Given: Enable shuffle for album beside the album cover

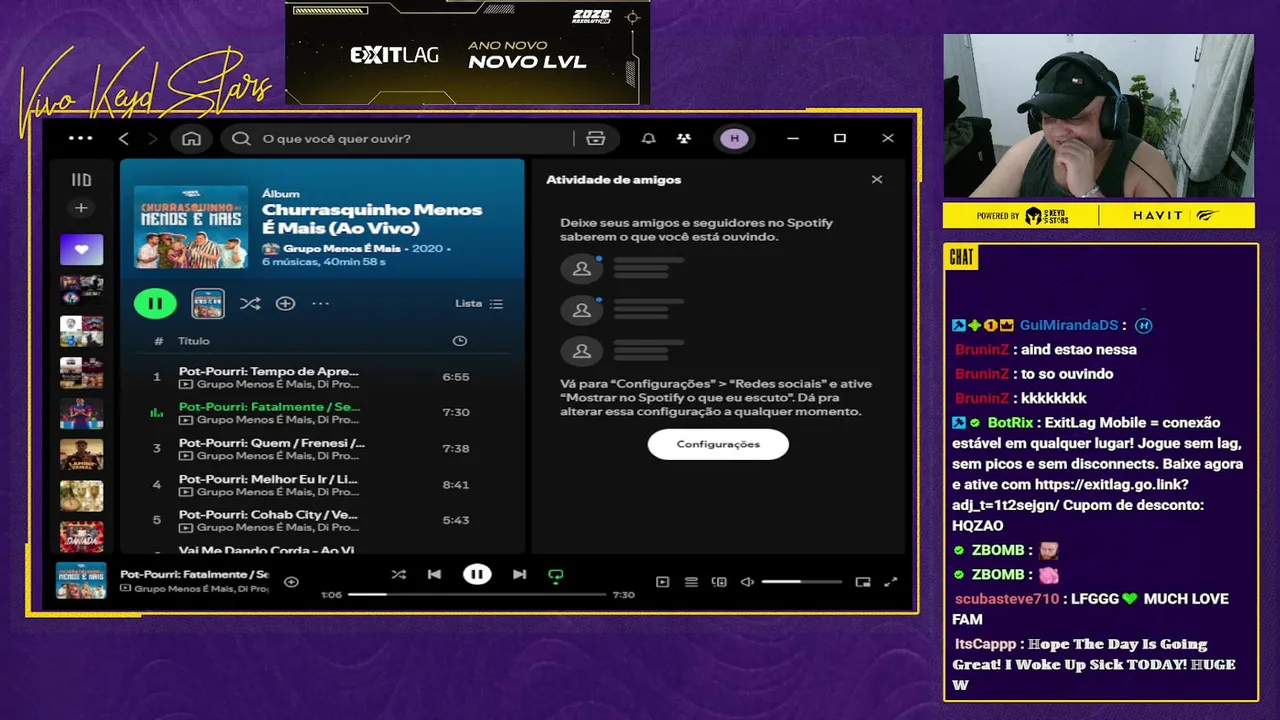Looking at the screenshot, I should pyautogui.click(x=250, y=303).
